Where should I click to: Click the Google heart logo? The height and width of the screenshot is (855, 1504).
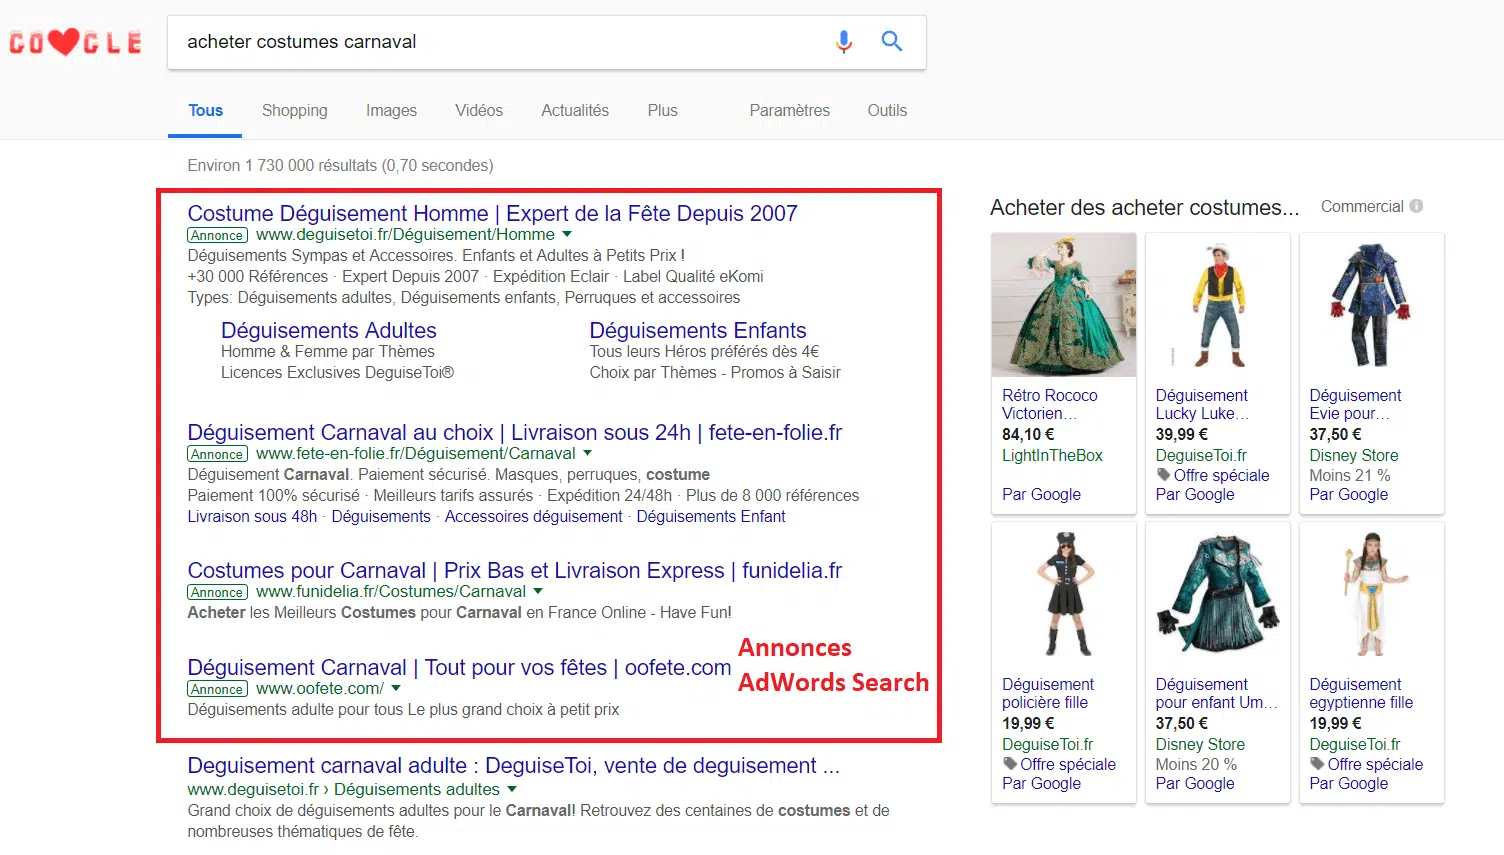tap(76, 43)
